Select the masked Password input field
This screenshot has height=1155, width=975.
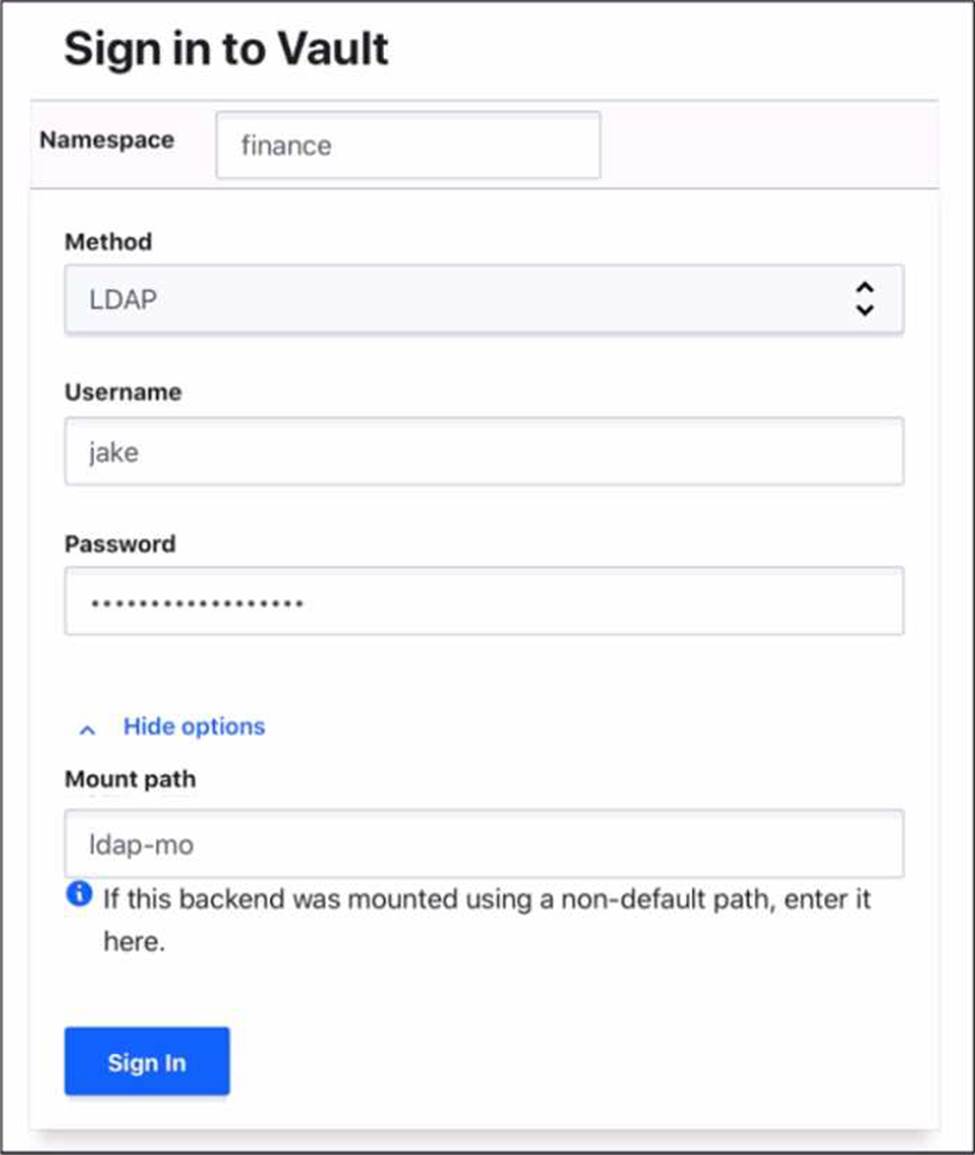(484, 602)
